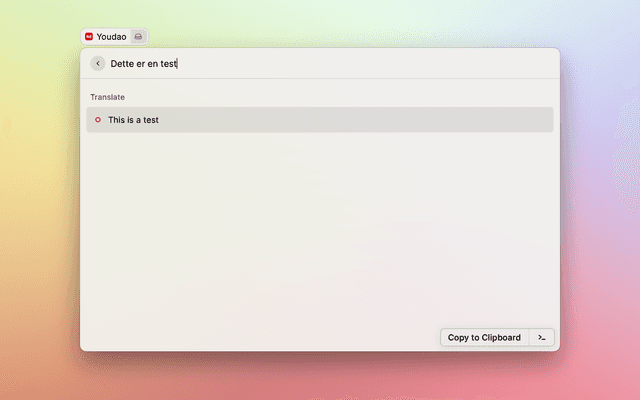This screenshot has width=640, height=400.
Task: Click desktop wallpaper right of the window
Action: 600,200
